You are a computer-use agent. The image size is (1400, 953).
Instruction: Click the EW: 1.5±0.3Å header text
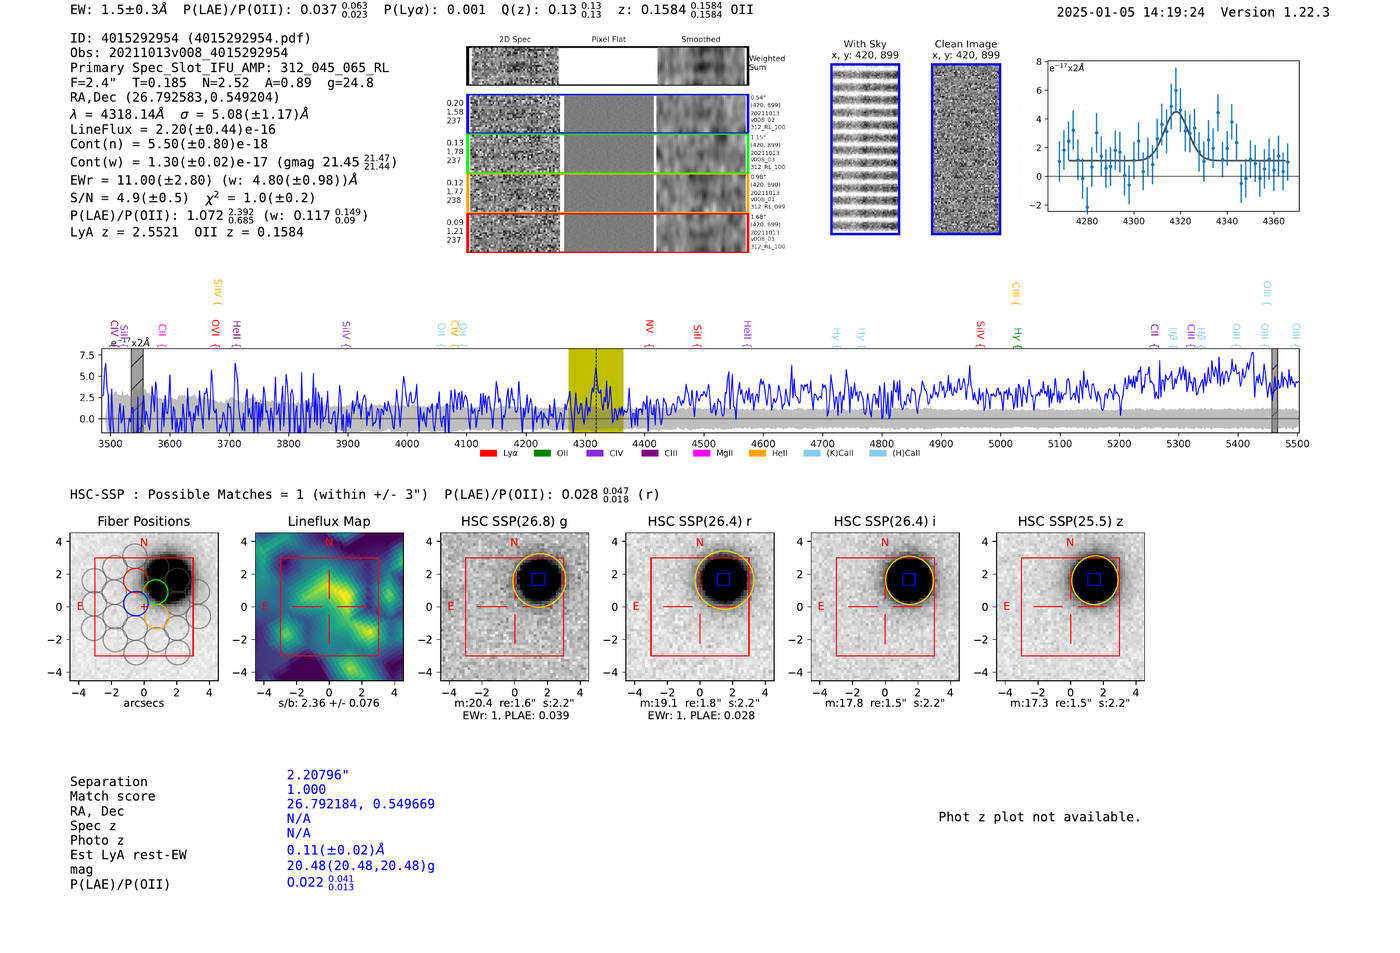(119, 9)
